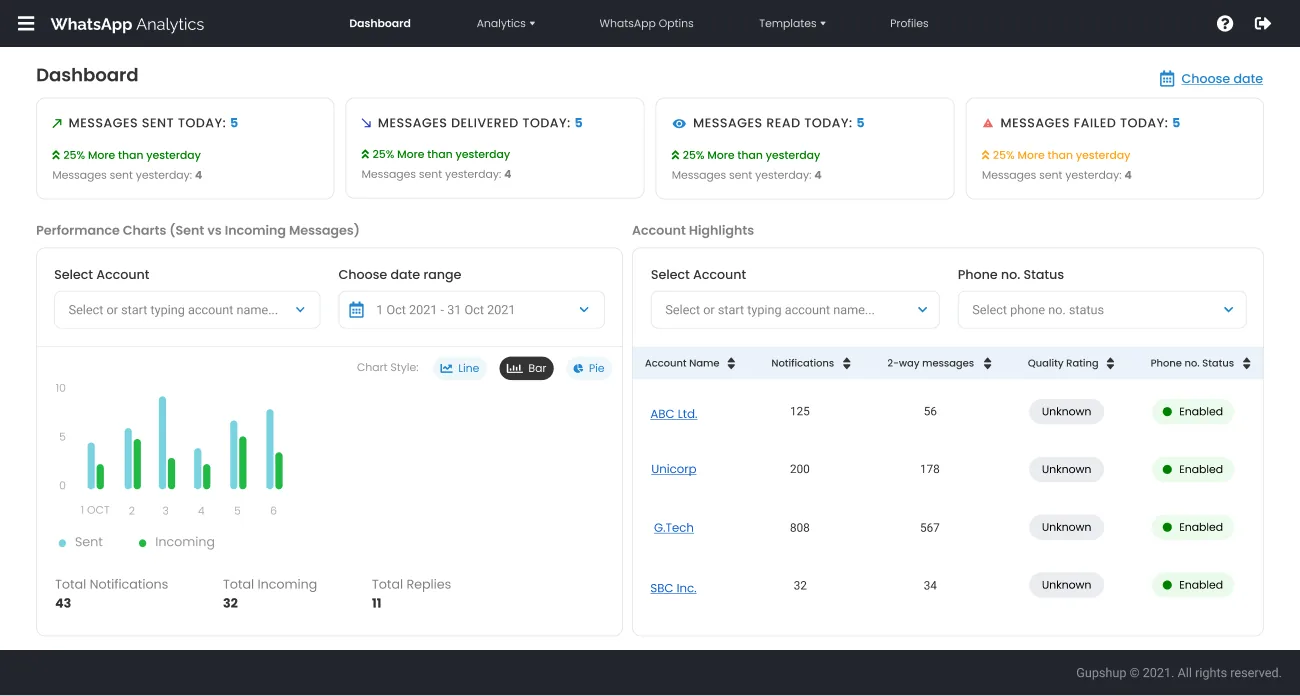Switch chart style to Pie
The height and width of the screenshot is (696, 1300).
pos(589,368)
